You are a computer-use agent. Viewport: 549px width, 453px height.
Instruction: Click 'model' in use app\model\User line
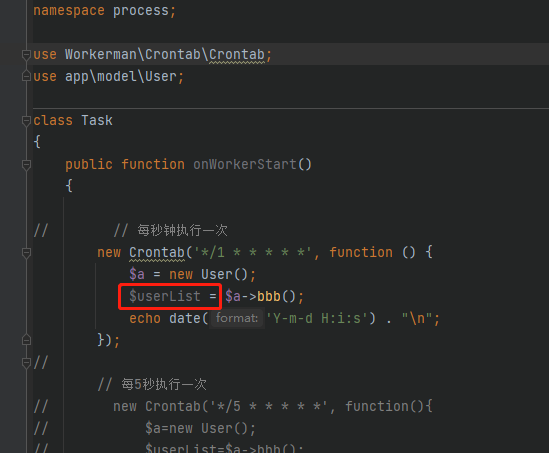tap(117, 77)
